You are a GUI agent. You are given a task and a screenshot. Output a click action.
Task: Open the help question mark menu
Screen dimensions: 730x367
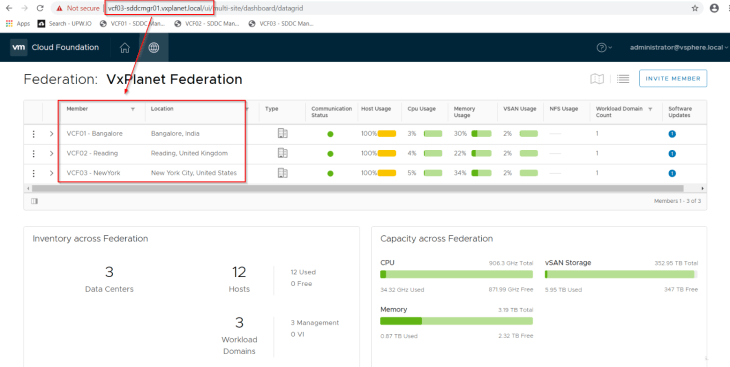[x=604, y=48]
